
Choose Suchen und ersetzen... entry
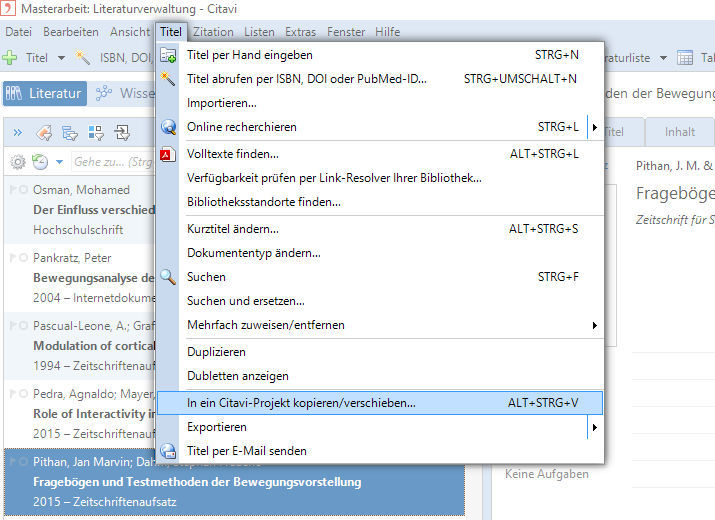[380, 301]
